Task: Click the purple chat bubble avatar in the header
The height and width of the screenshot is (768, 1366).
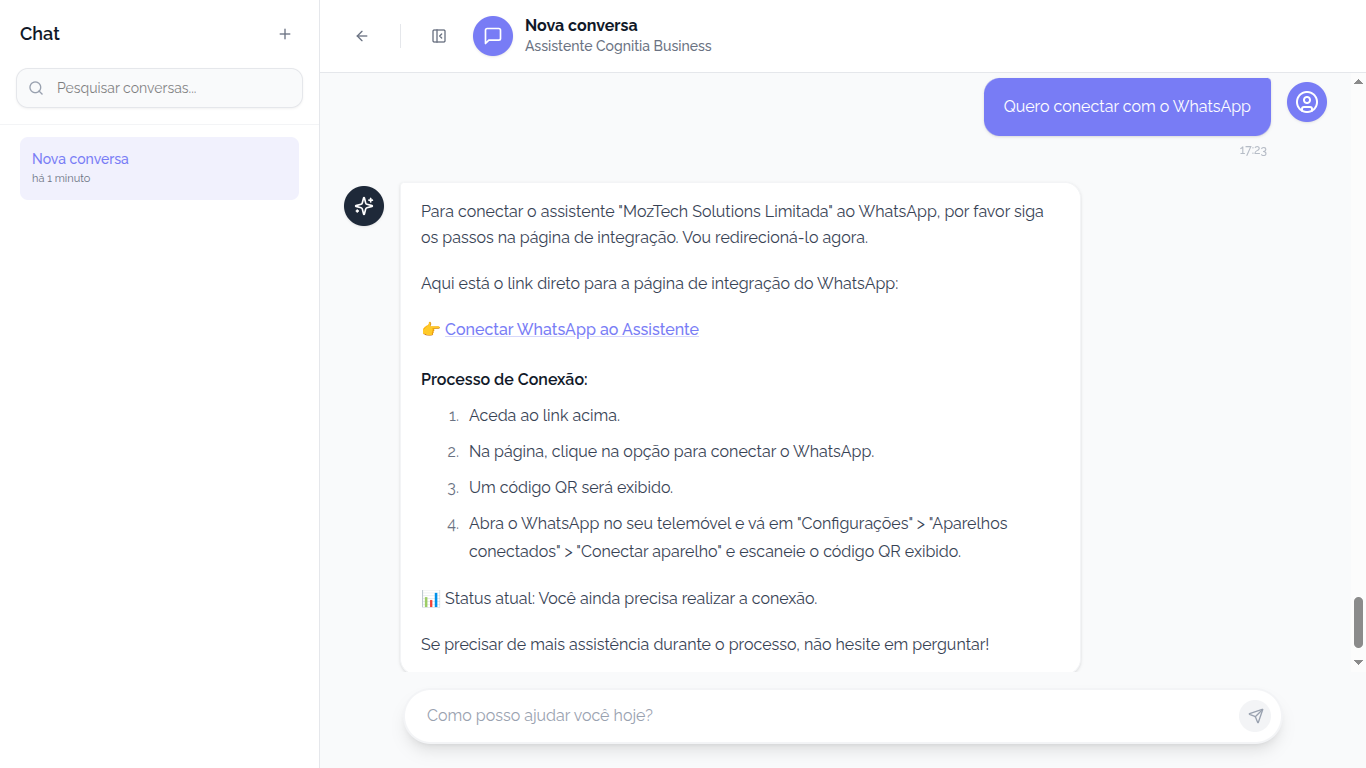Action: pos(492,36)
